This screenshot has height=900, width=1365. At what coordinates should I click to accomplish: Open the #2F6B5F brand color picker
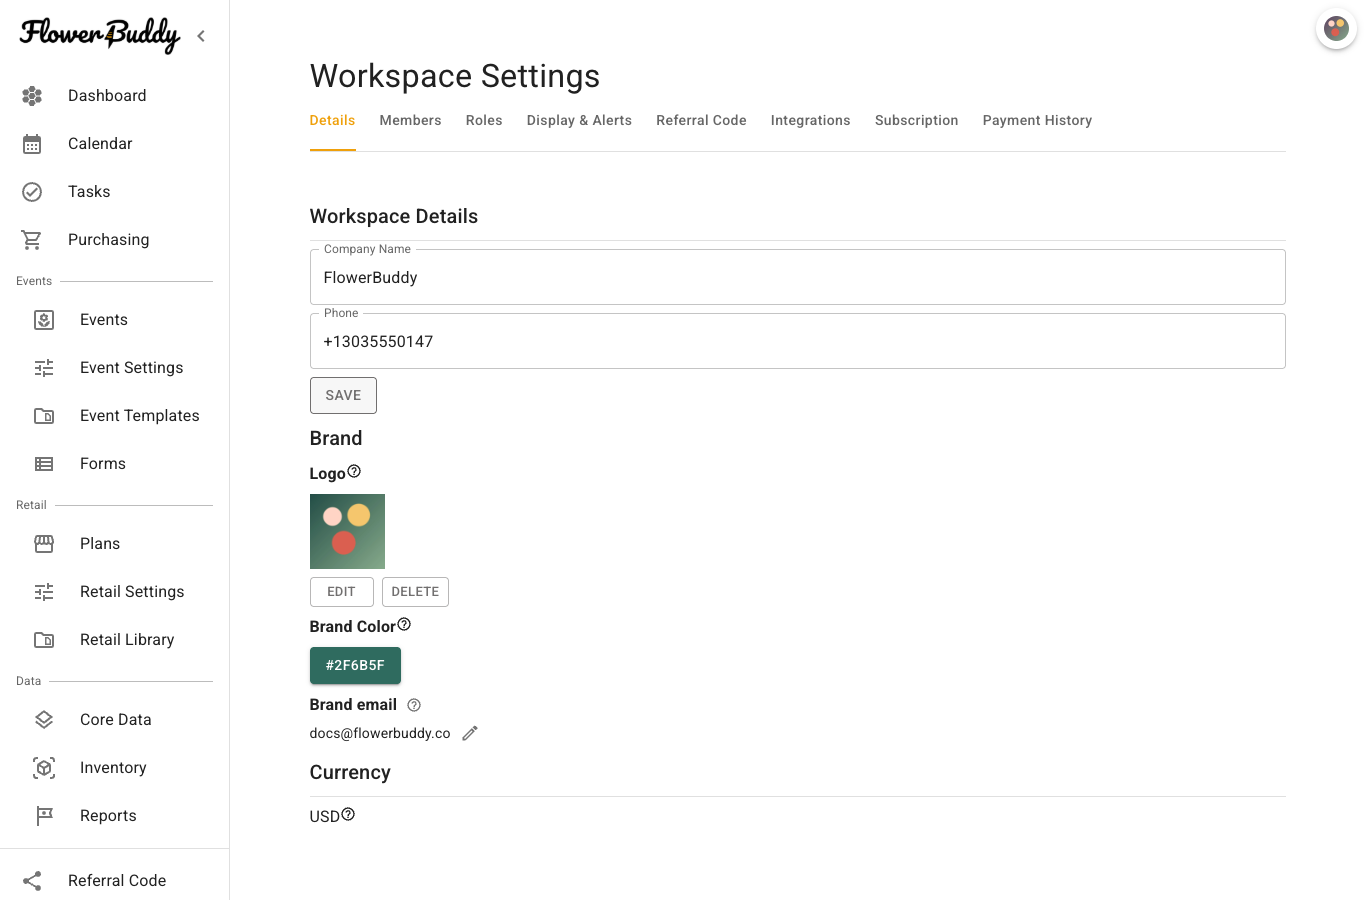(x=355, y=665)
